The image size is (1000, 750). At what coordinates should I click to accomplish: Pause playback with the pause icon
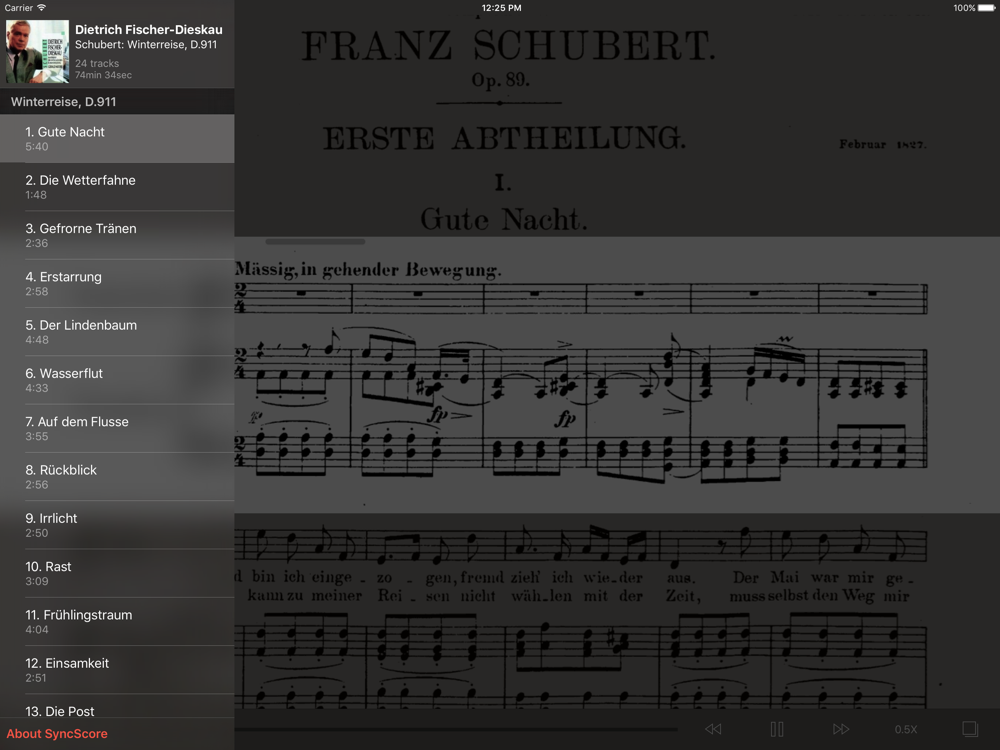(x=777, y=729)
